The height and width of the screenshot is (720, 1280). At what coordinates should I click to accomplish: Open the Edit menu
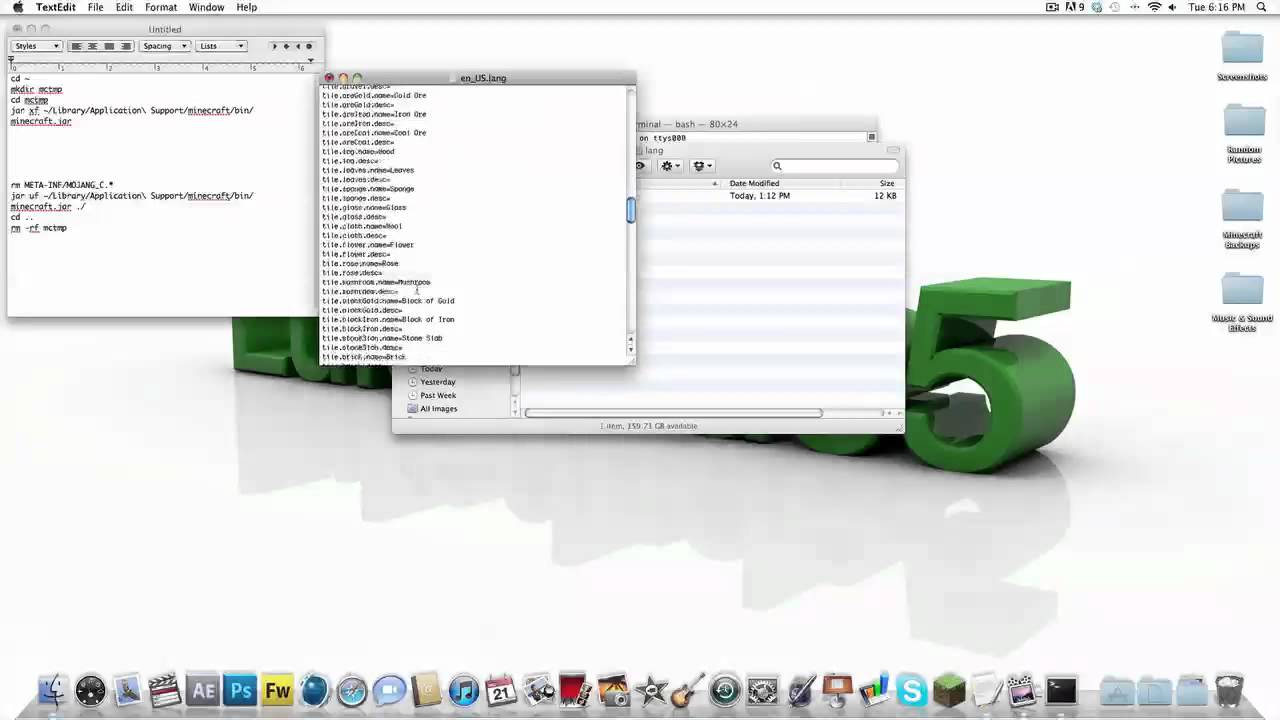coord(124,7)
